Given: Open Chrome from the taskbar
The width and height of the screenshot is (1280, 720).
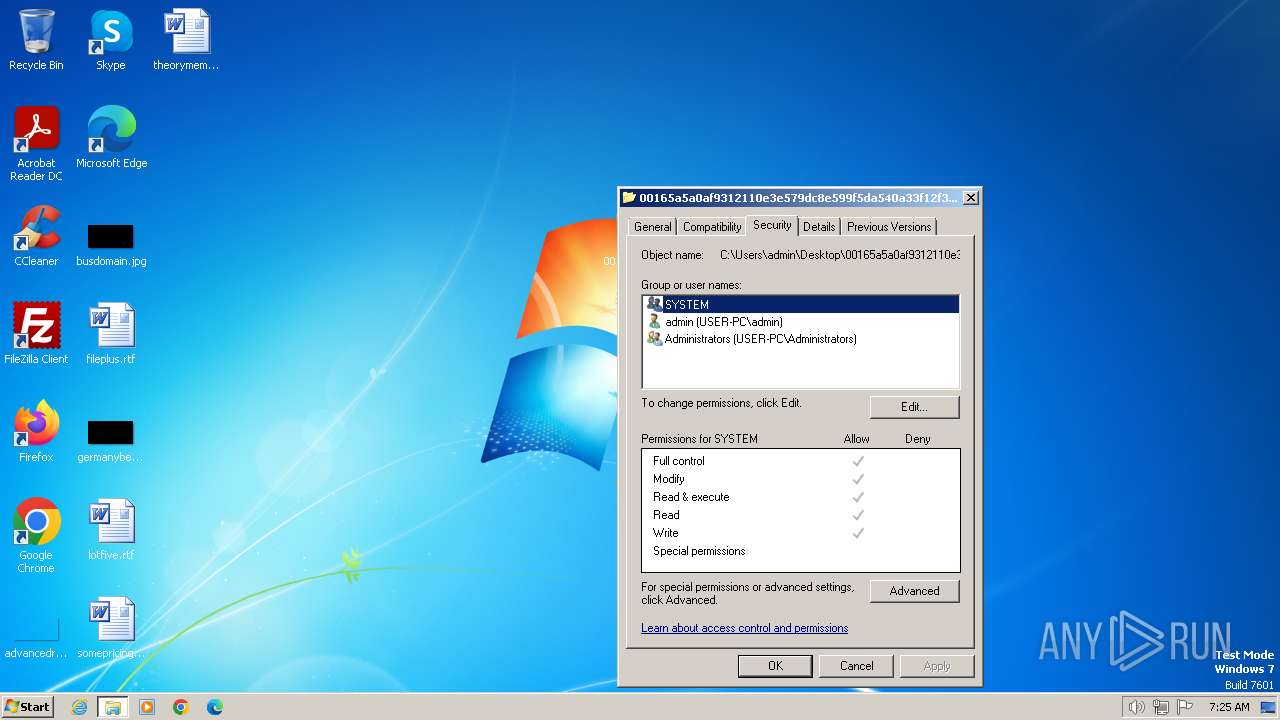Looking at the screenshot, I should 181,707.
